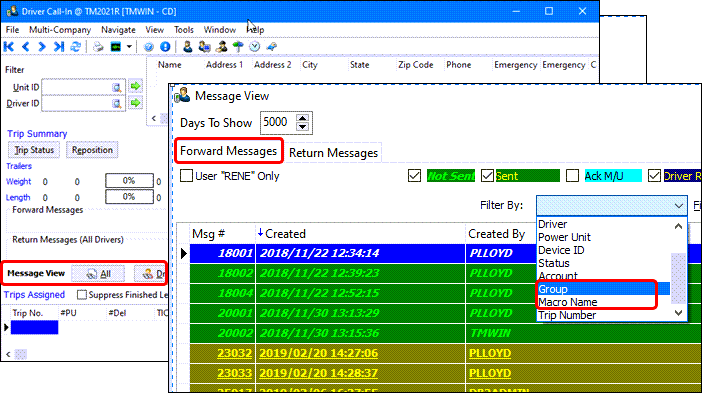Click the blue question mark help icon
The width and height of the screenshot is (702, 393).
click(x=149, y=47)
